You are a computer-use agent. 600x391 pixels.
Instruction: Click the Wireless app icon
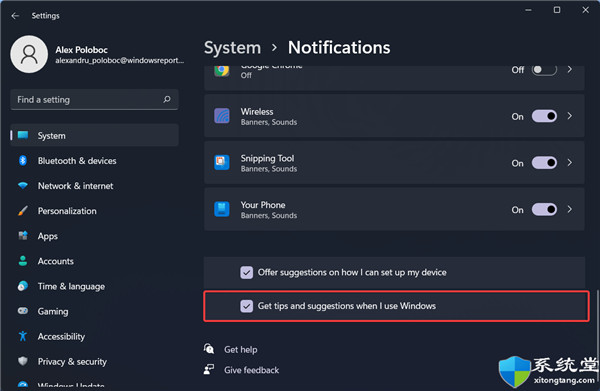(222, 116)
